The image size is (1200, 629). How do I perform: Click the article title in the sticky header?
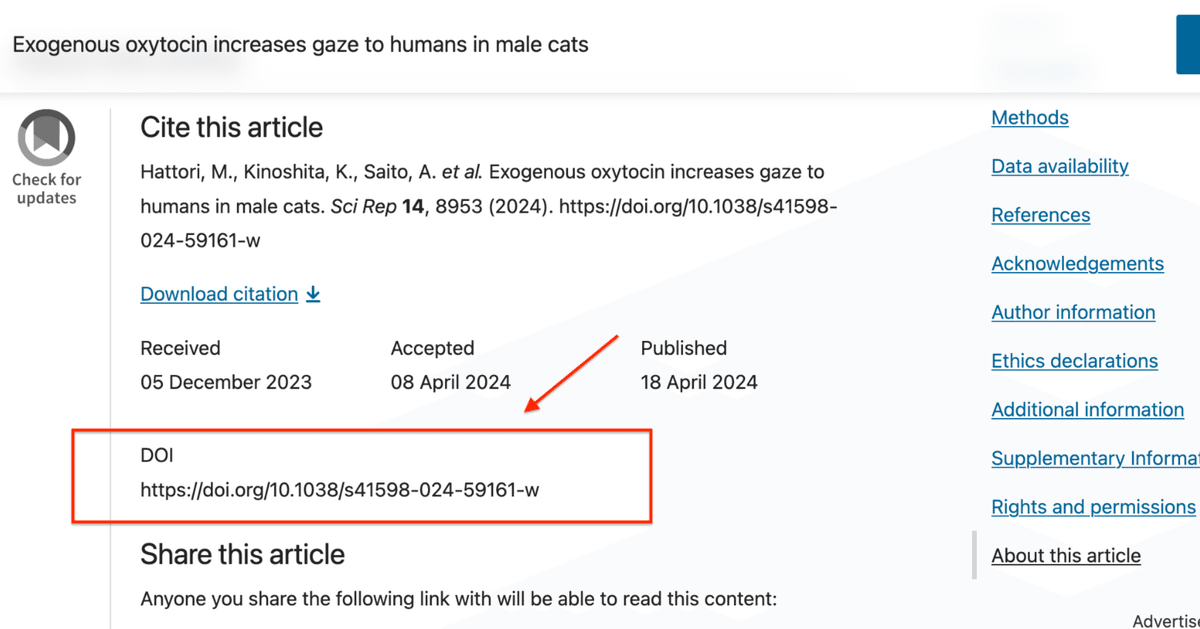pyautogui.click(x=300, y=45)
